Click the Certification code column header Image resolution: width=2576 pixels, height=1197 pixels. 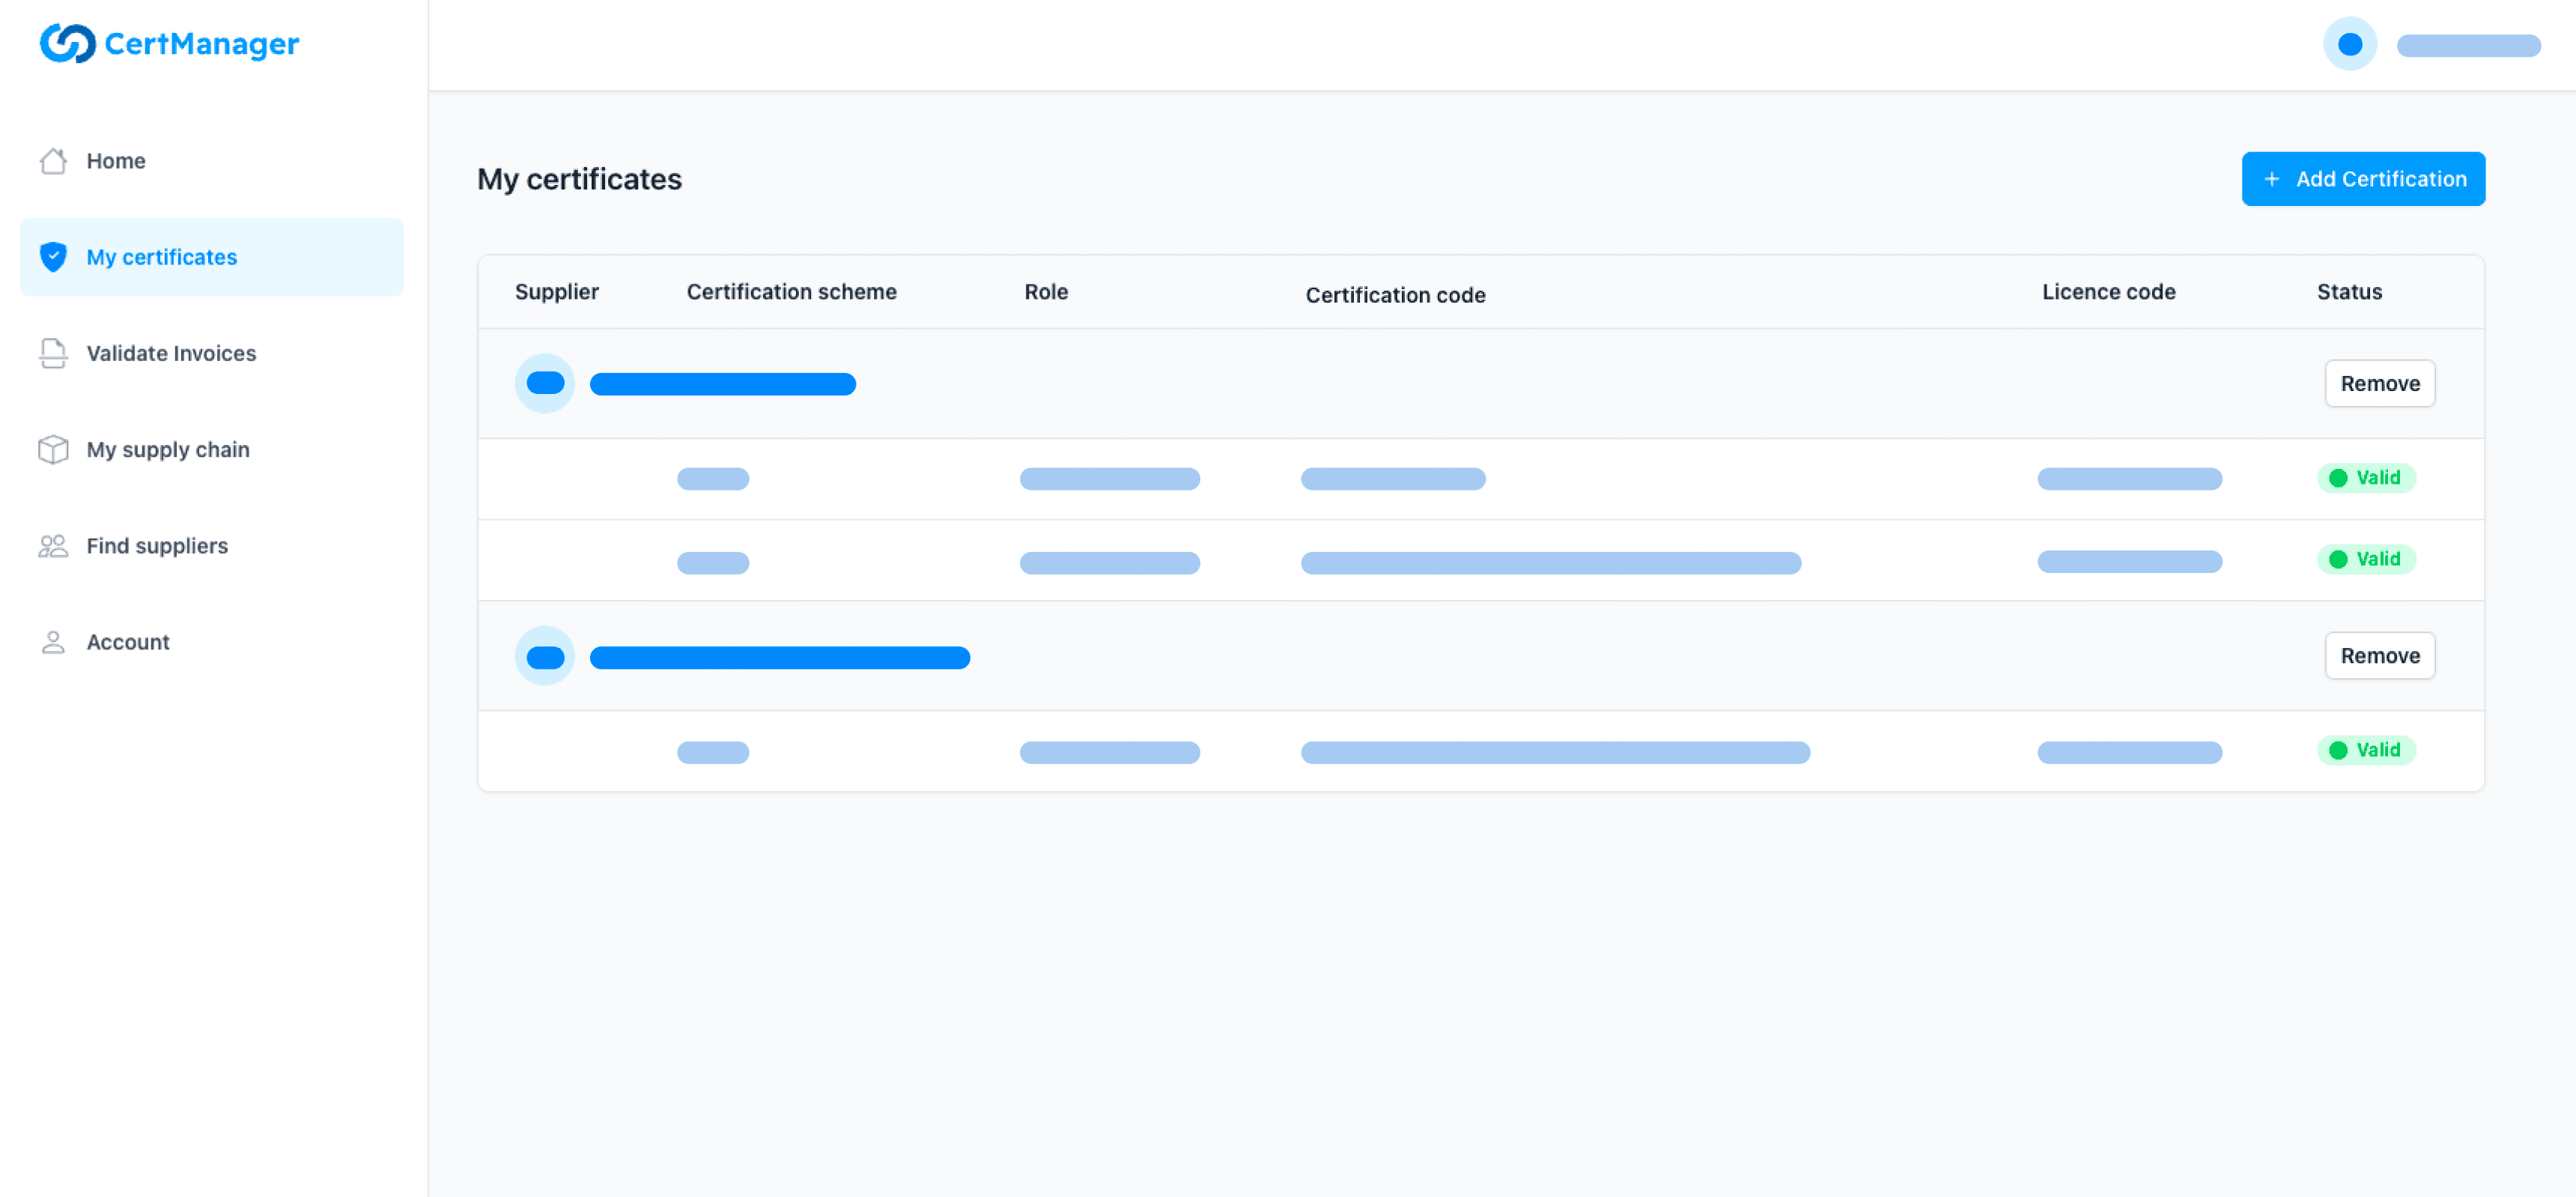(1395, 295)
